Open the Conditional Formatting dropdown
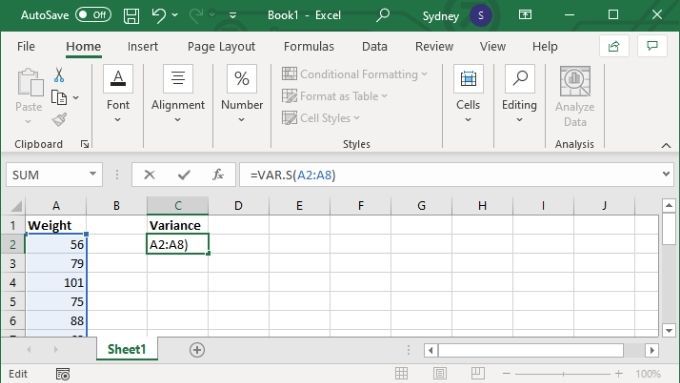 (354, 74)
